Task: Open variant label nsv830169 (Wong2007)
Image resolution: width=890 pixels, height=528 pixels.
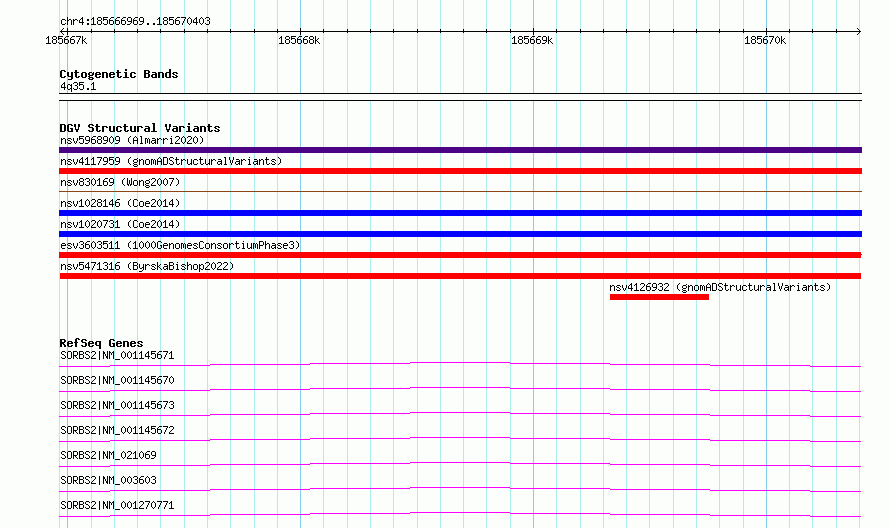Action: pos(120,182)
